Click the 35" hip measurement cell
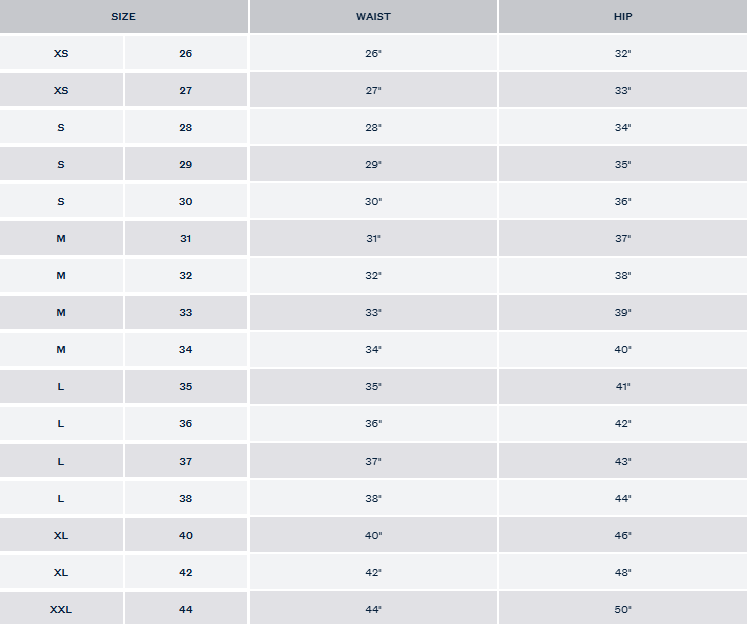747x624 pixels. tap(622, 164)
